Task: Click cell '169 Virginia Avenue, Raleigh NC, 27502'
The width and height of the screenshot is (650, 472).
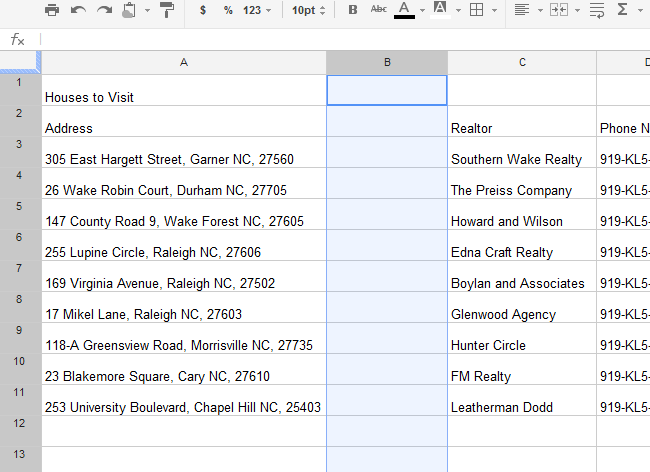Action: [184, 276]
